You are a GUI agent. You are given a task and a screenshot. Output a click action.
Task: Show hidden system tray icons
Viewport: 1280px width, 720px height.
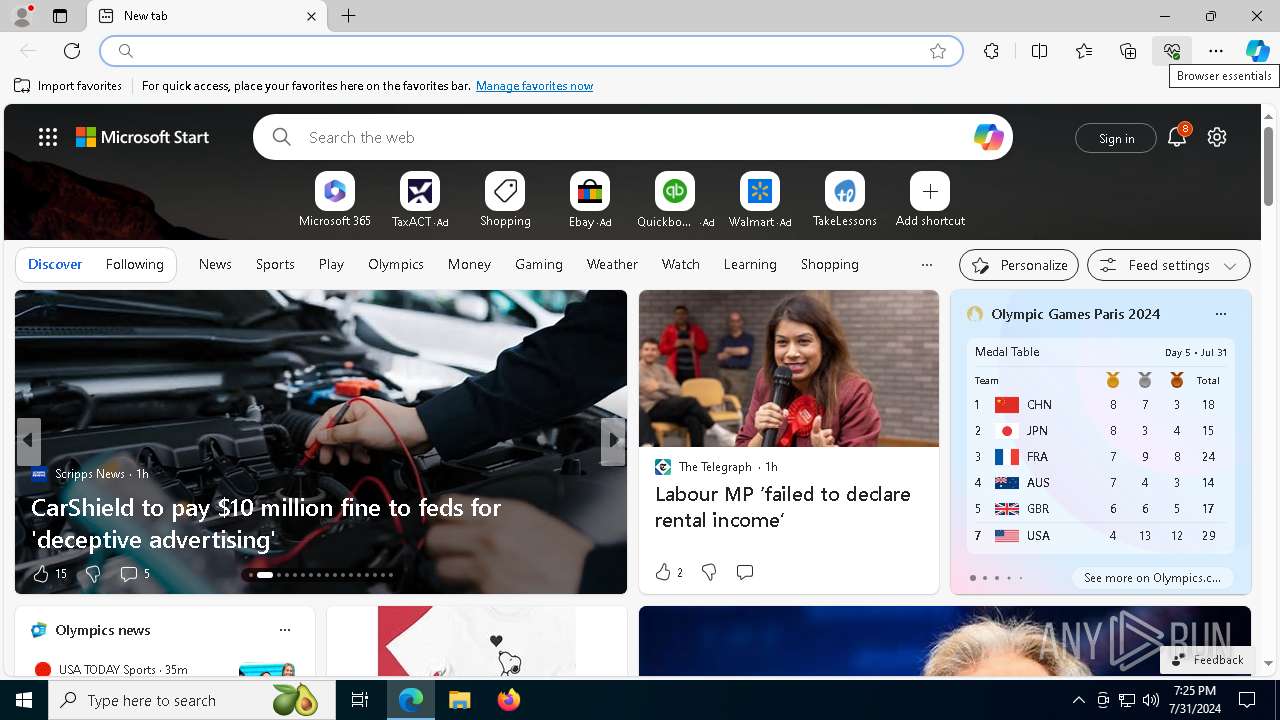pyautogui.click(x=1078, y=700)
